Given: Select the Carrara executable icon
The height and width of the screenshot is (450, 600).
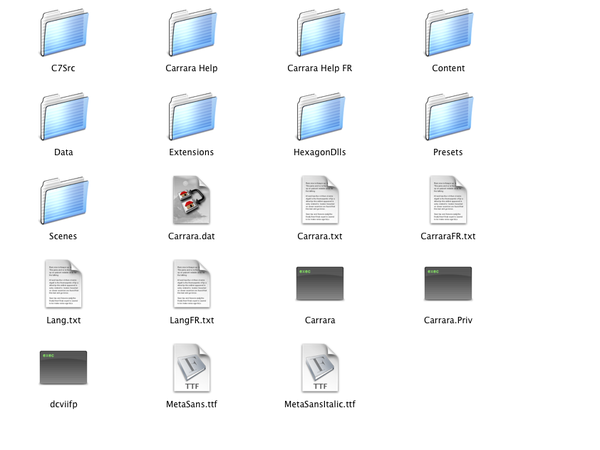Looking at the screenshot, I should 320,284.
